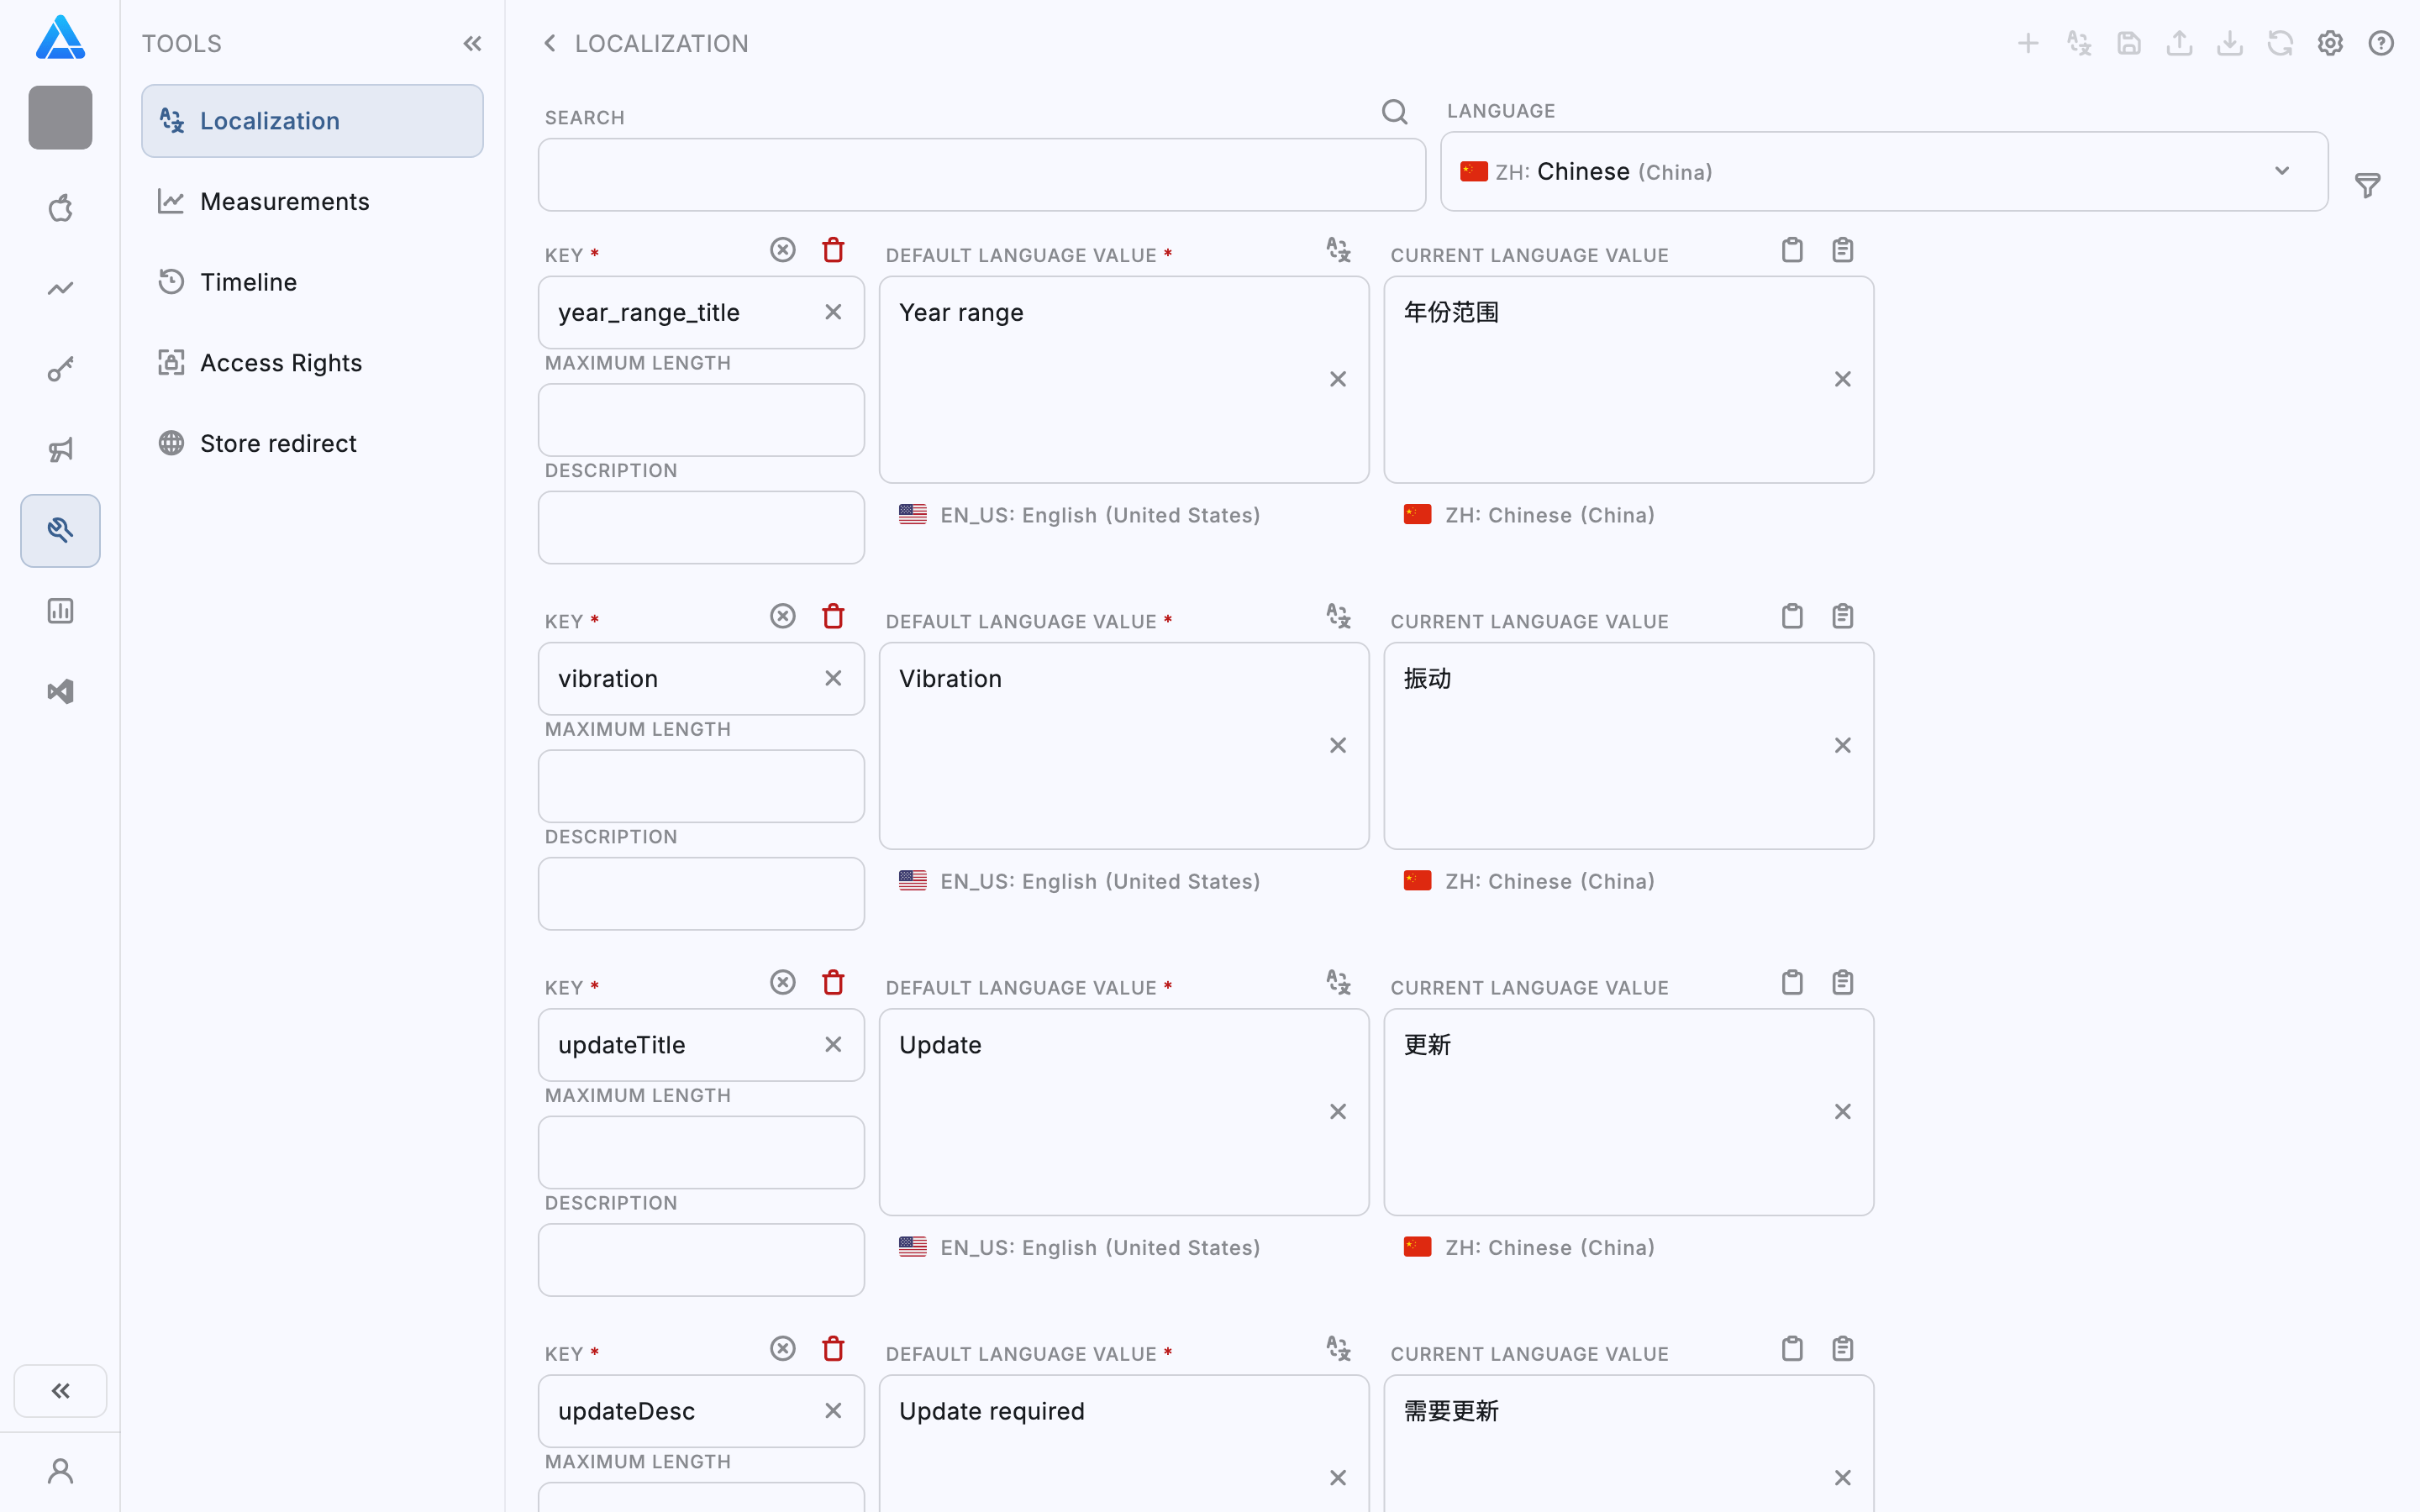
Task: Select the Store redirect menu item
Action: point(278,443)
